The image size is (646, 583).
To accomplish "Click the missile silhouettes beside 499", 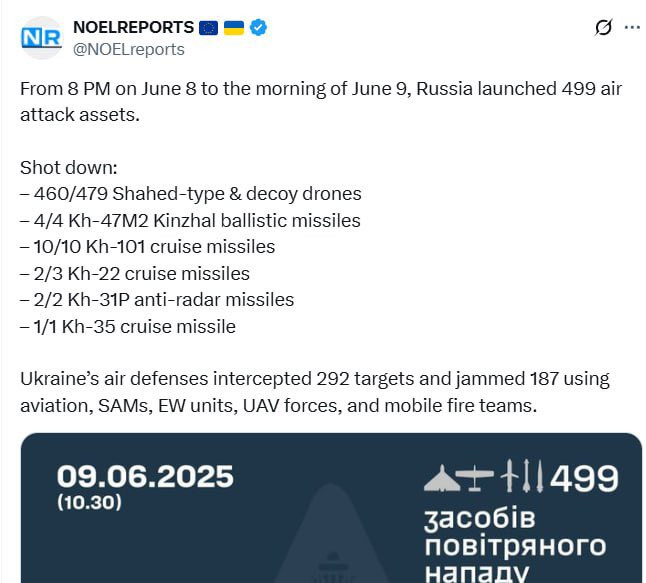I will [522, 475].
